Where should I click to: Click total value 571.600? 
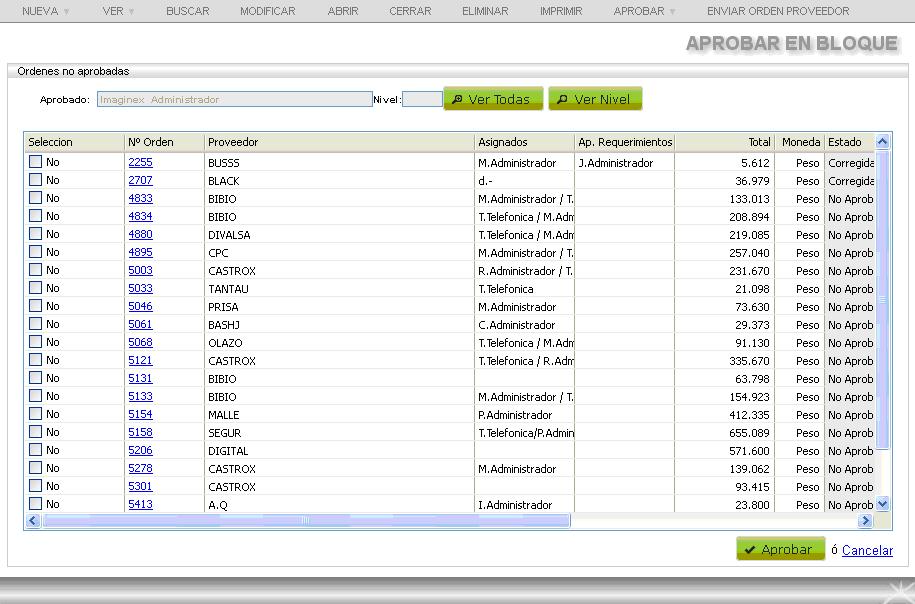click(749, 451)
